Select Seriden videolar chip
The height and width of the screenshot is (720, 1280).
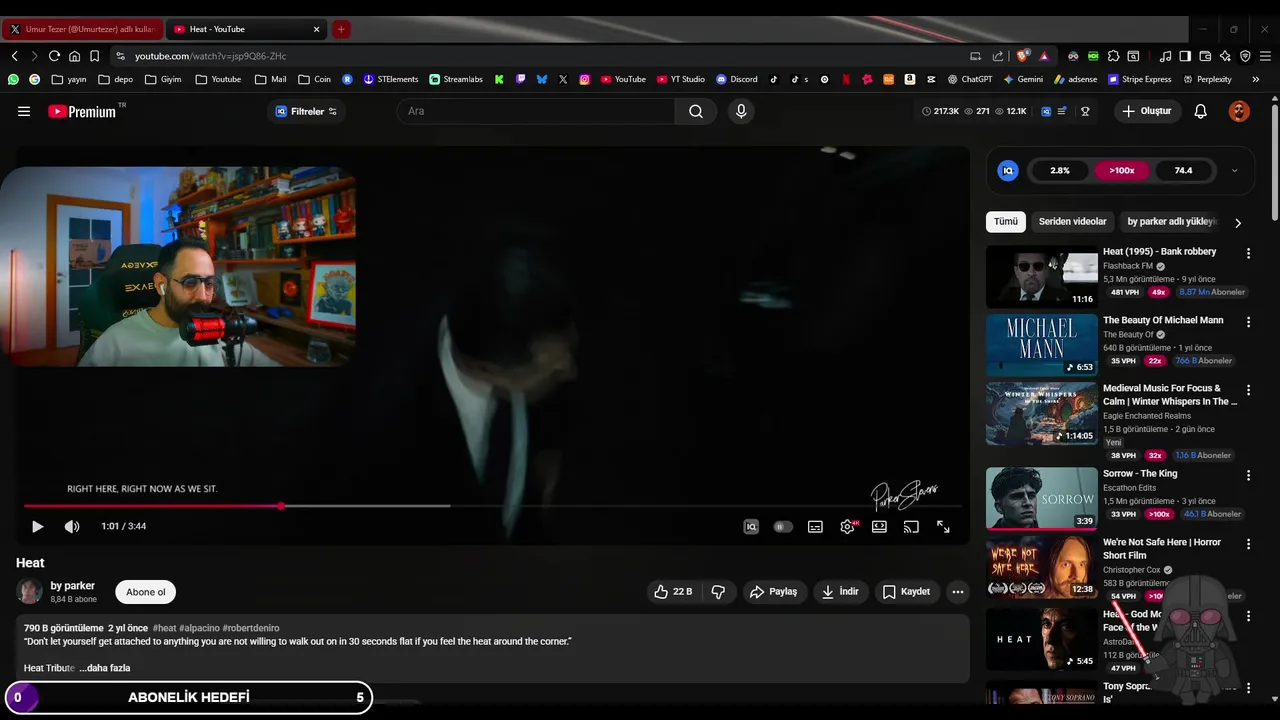point(1072,222)
